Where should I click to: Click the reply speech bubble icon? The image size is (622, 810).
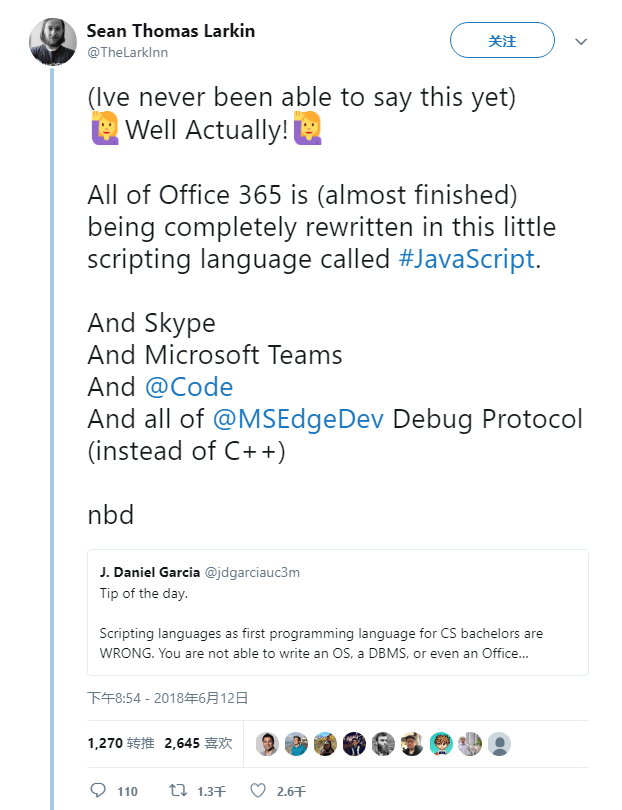[x=98, y=790]
